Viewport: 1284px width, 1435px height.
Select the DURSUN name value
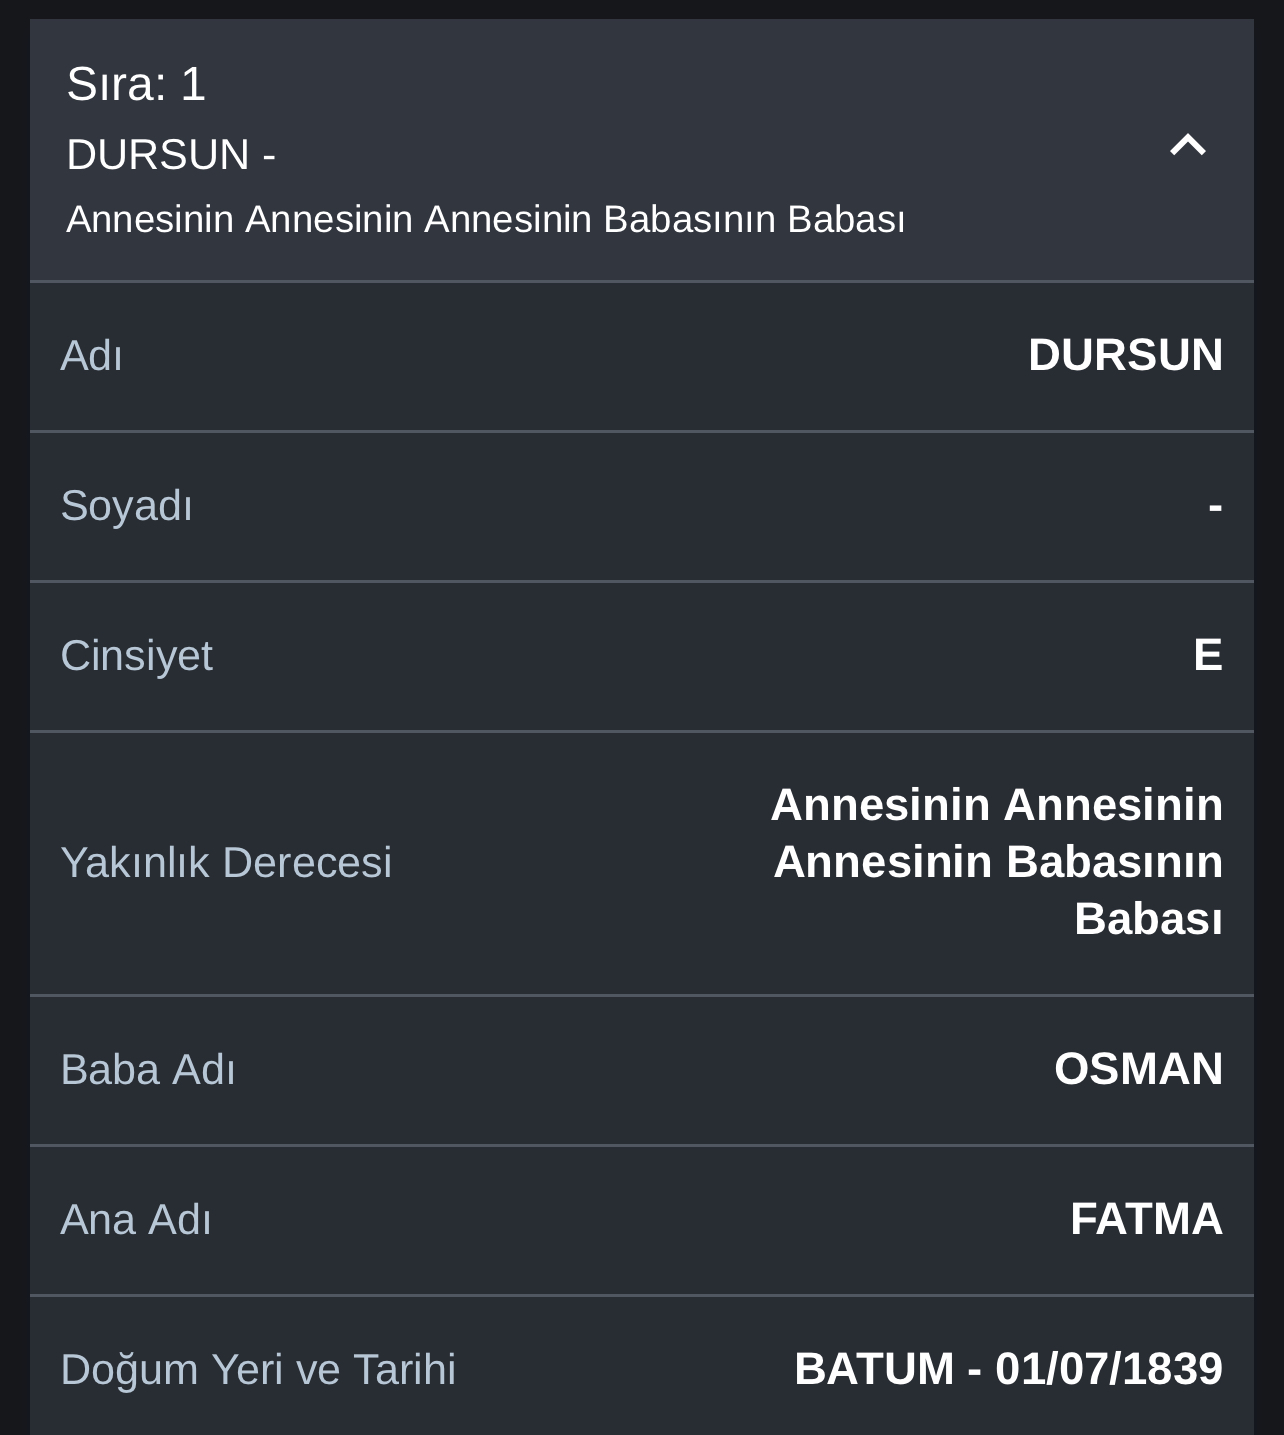click(1125, 355)
